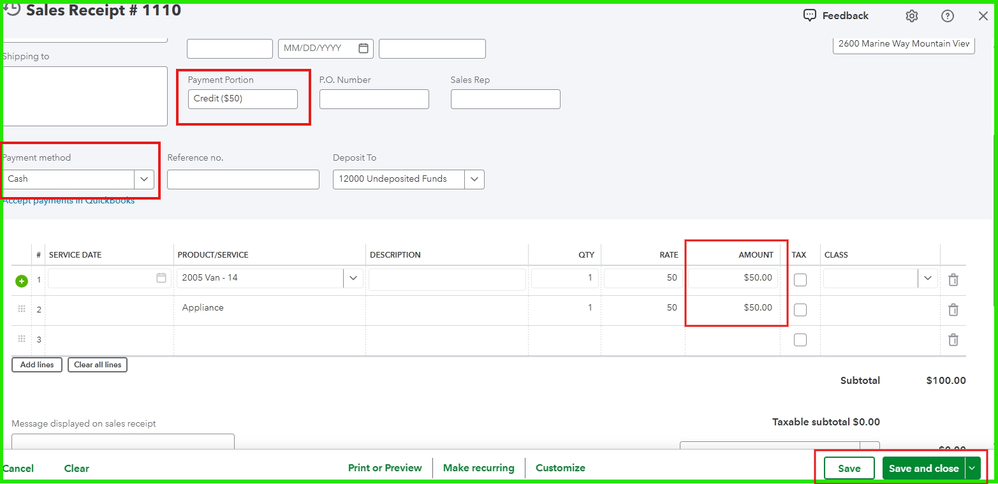Click the Shipping to text box
Viewport: 998px width, 484px height.
tap(85, 96)
